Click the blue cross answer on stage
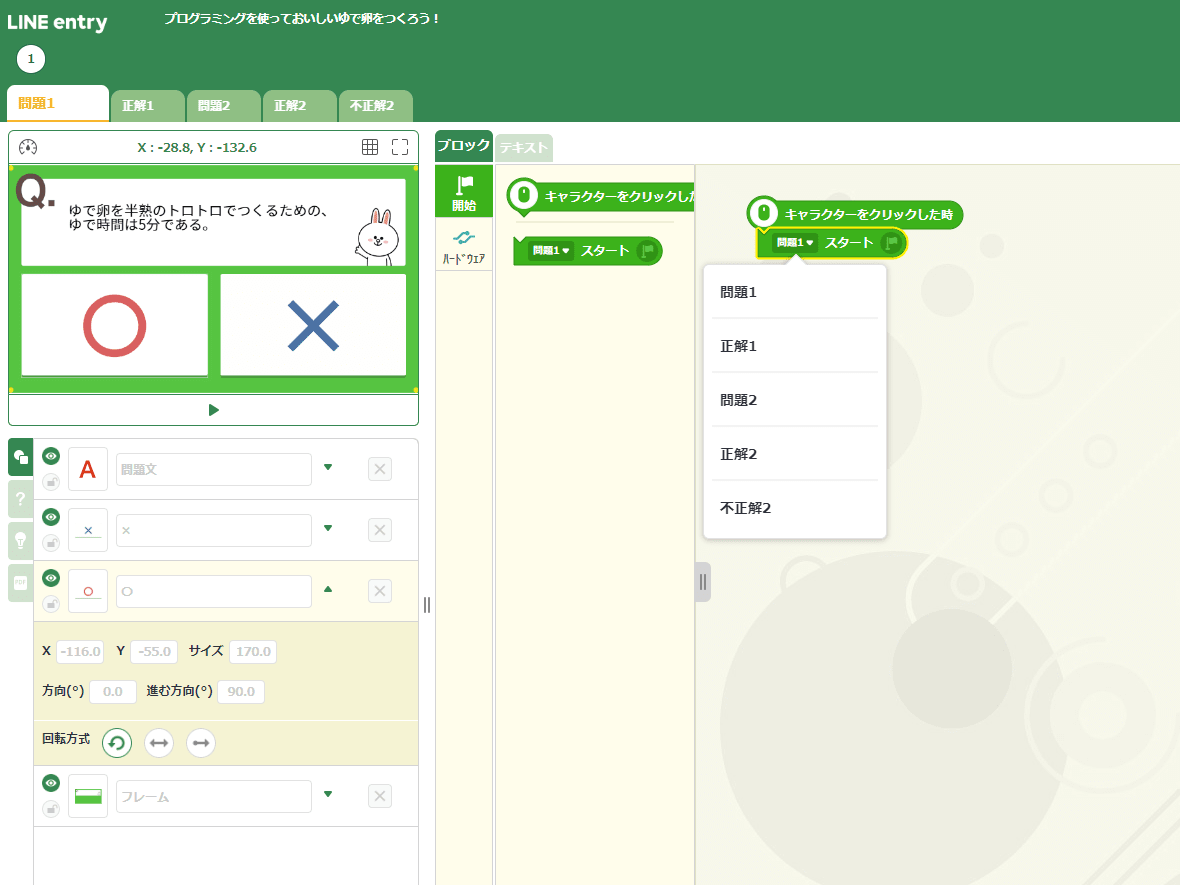 (x=313, y=326)
